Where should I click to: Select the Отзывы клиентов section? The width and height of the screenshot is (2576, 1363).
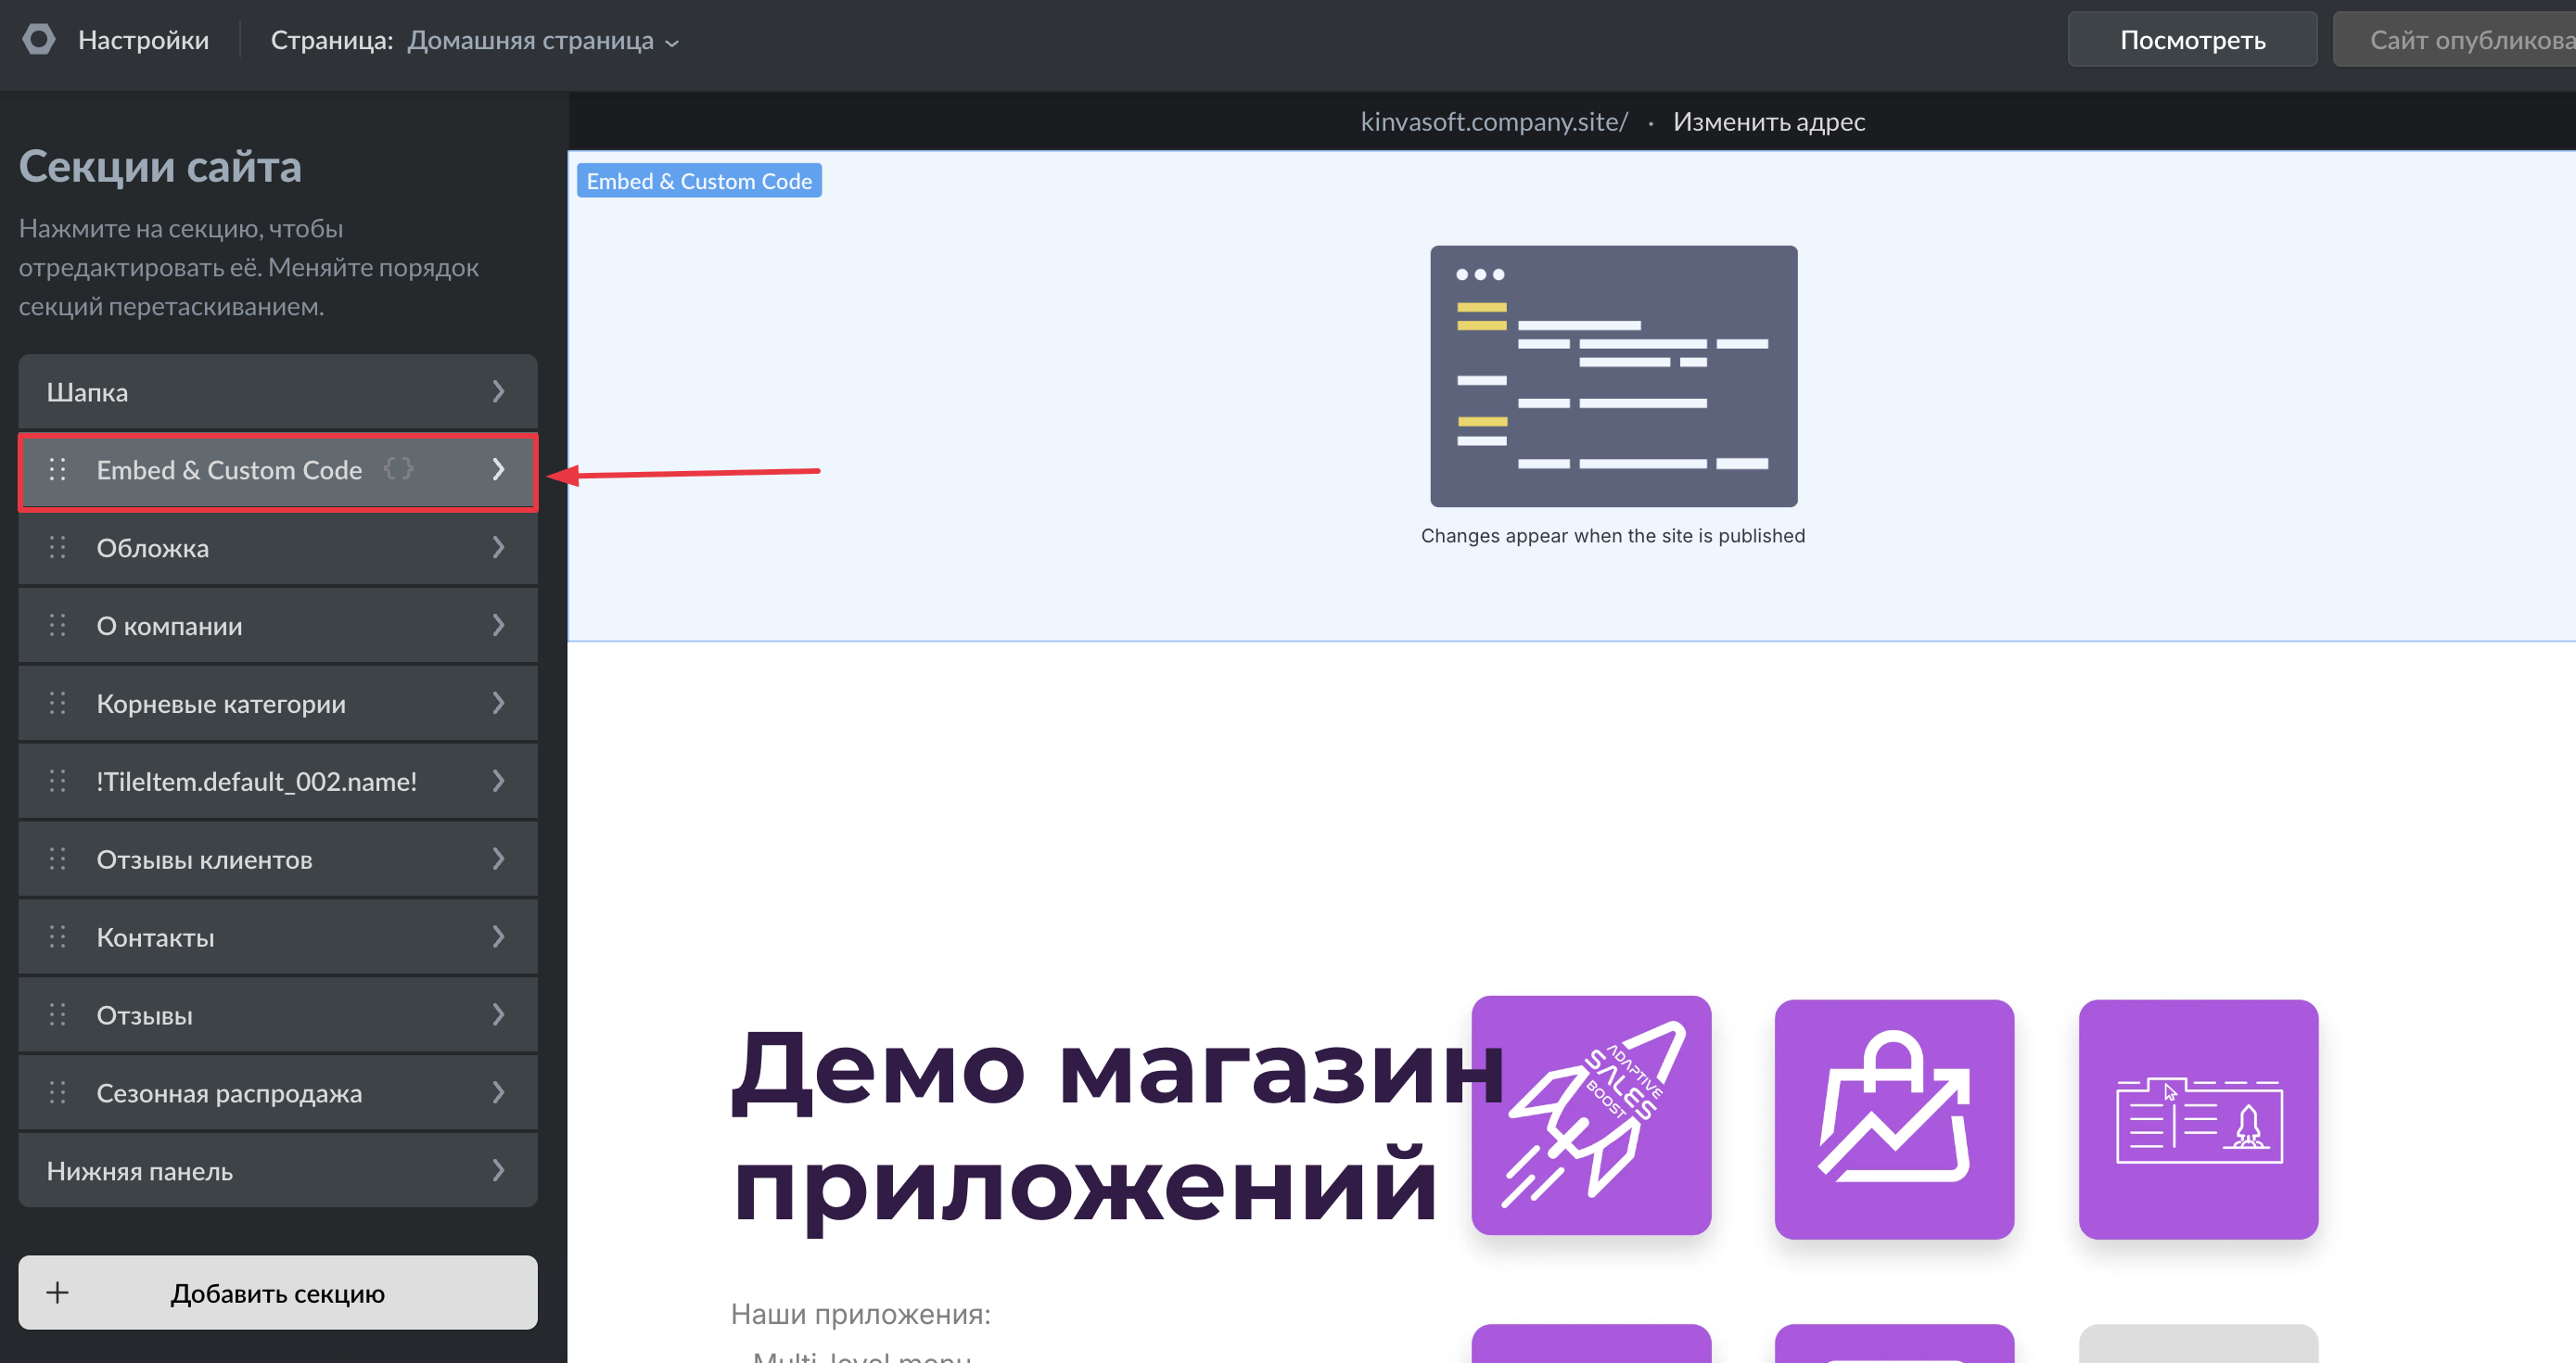pyautogui.click(x=204, y=860)
